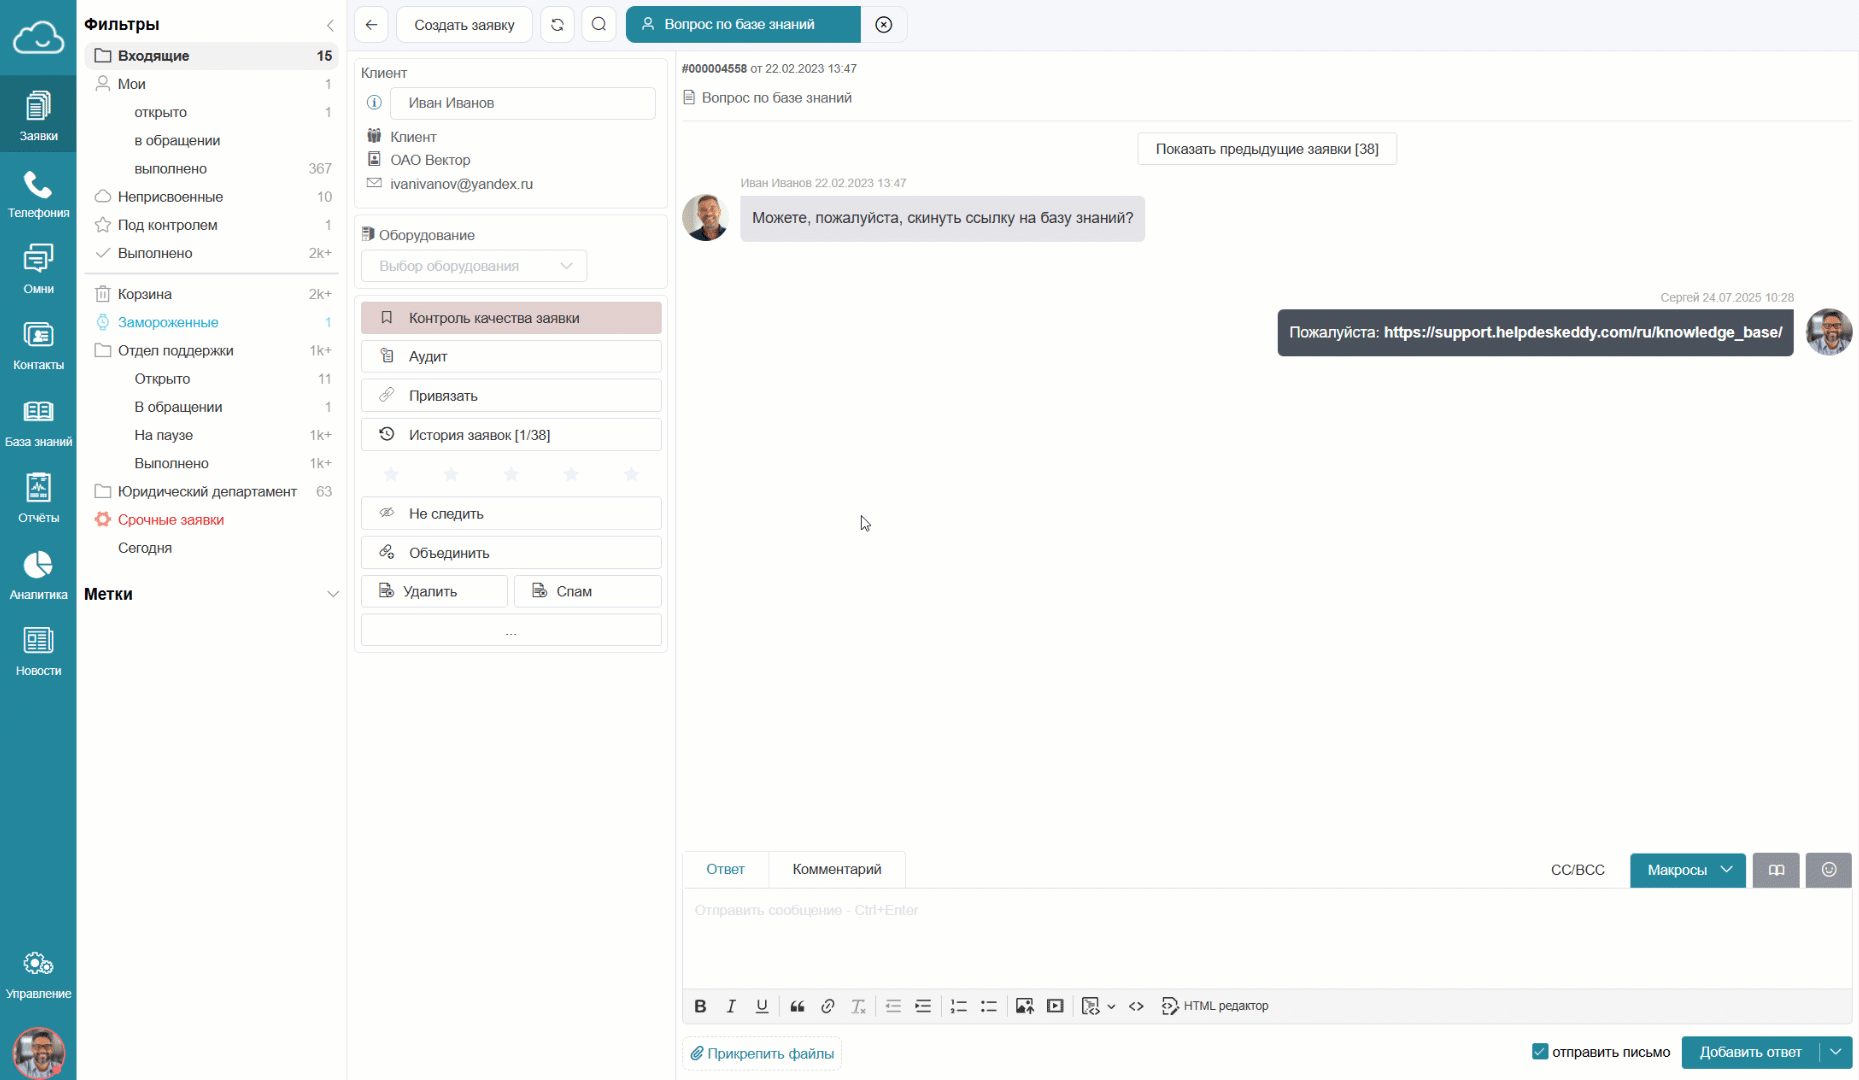Open the knowledge base link in reply
Image resolution: width=1859 pixels, height=1080 pixels.
[x=1582, y=333]
